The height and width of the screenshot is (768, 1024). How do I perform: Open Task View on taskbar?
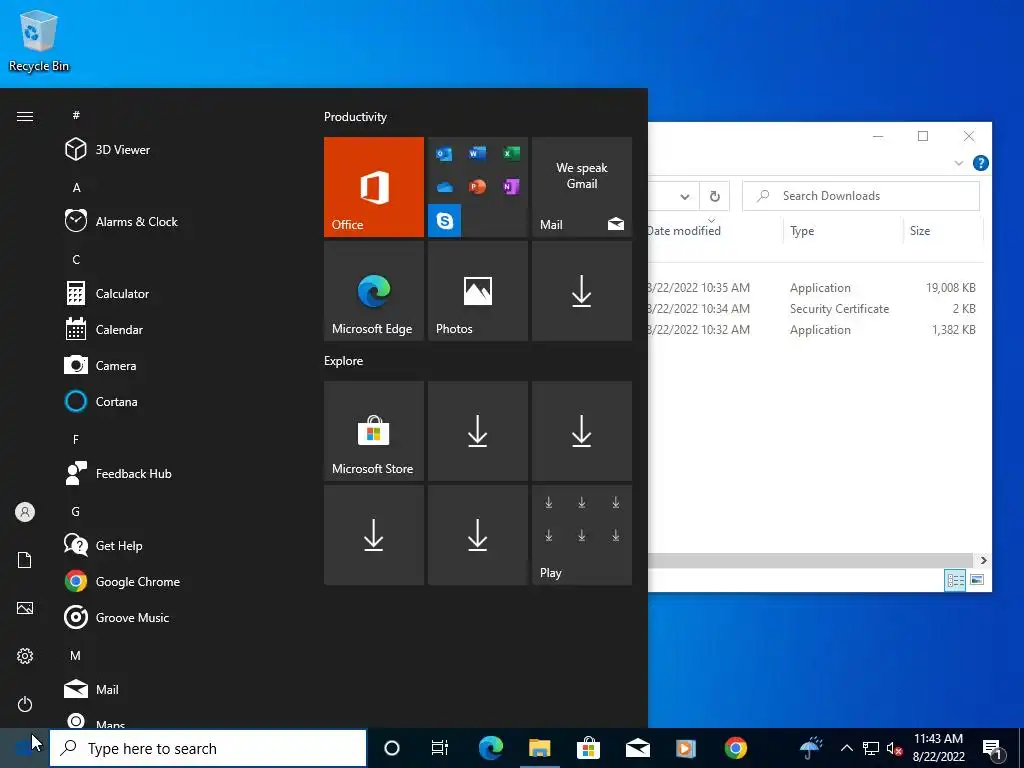point(440,748)
